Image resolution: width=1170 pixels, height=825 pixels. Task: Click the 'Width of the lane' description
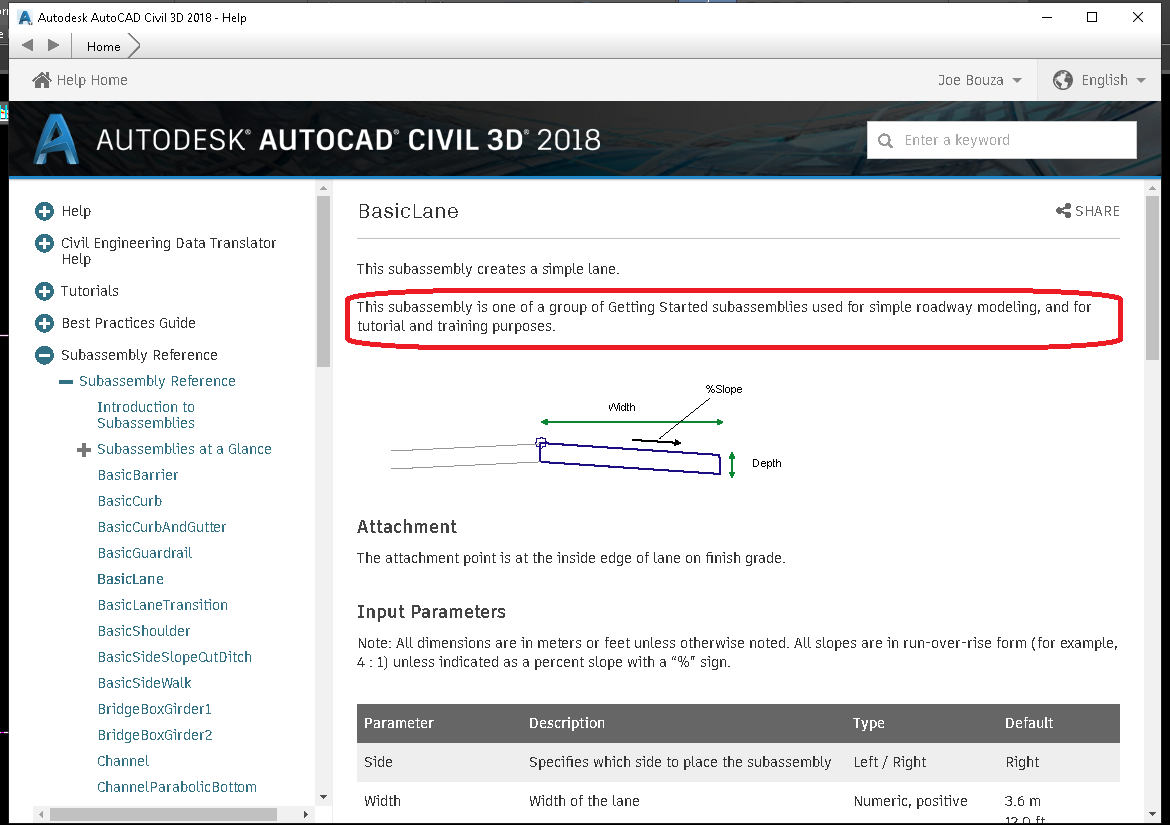coord(584,801)
